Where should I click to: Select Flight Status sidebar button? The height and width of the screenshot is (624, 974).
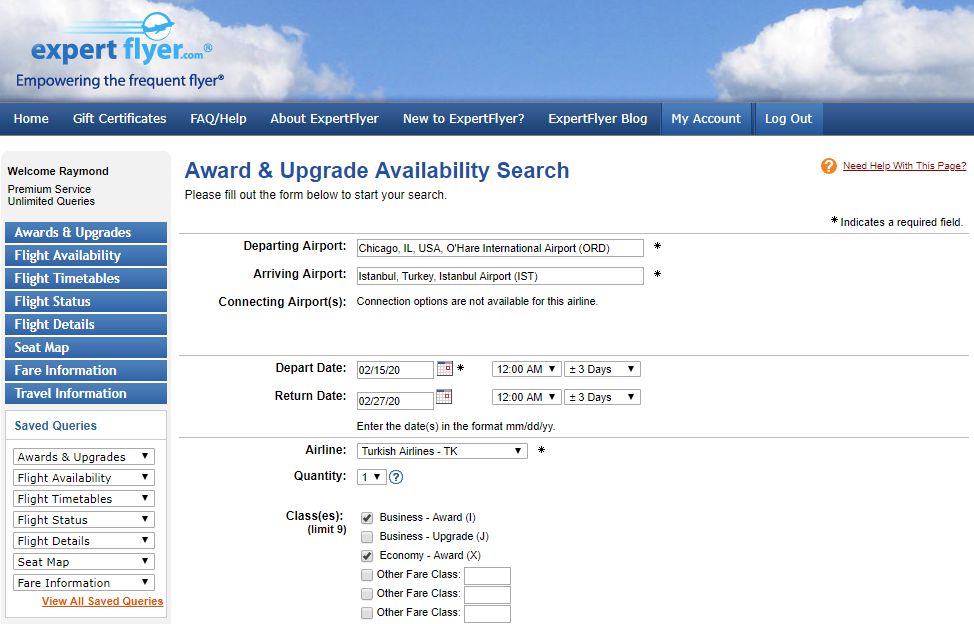pos(86,302)
